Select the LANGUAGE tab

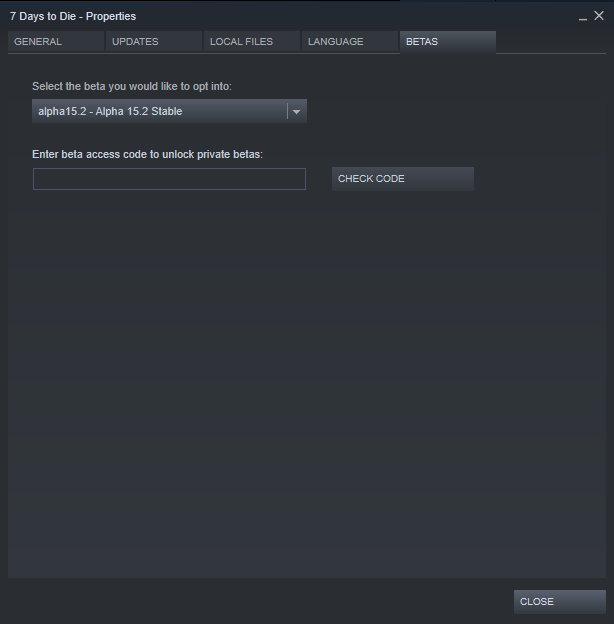click(350, 41)
